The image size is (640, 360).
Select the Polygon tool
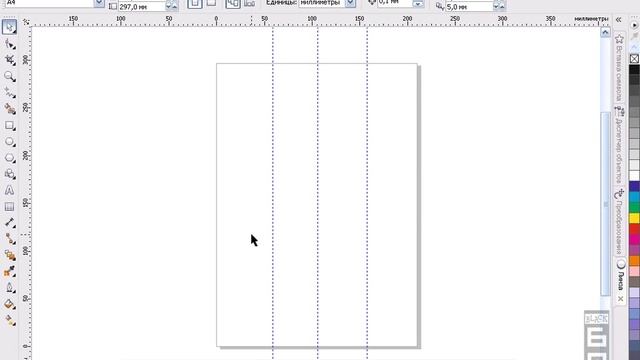[9, 158]
